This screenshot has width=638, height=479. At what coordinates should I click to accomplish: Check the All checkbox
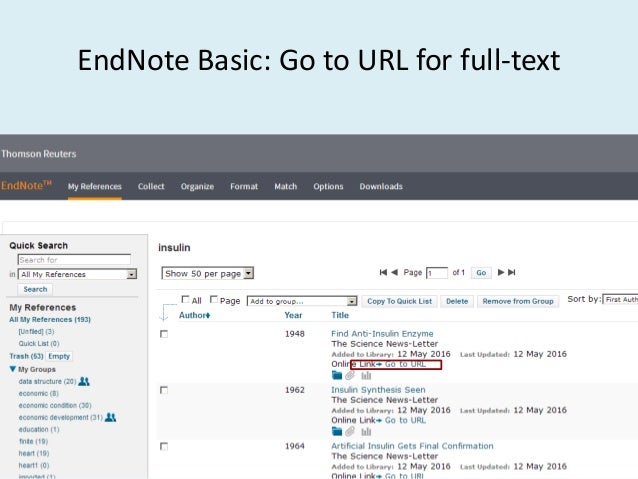[185, 300]
